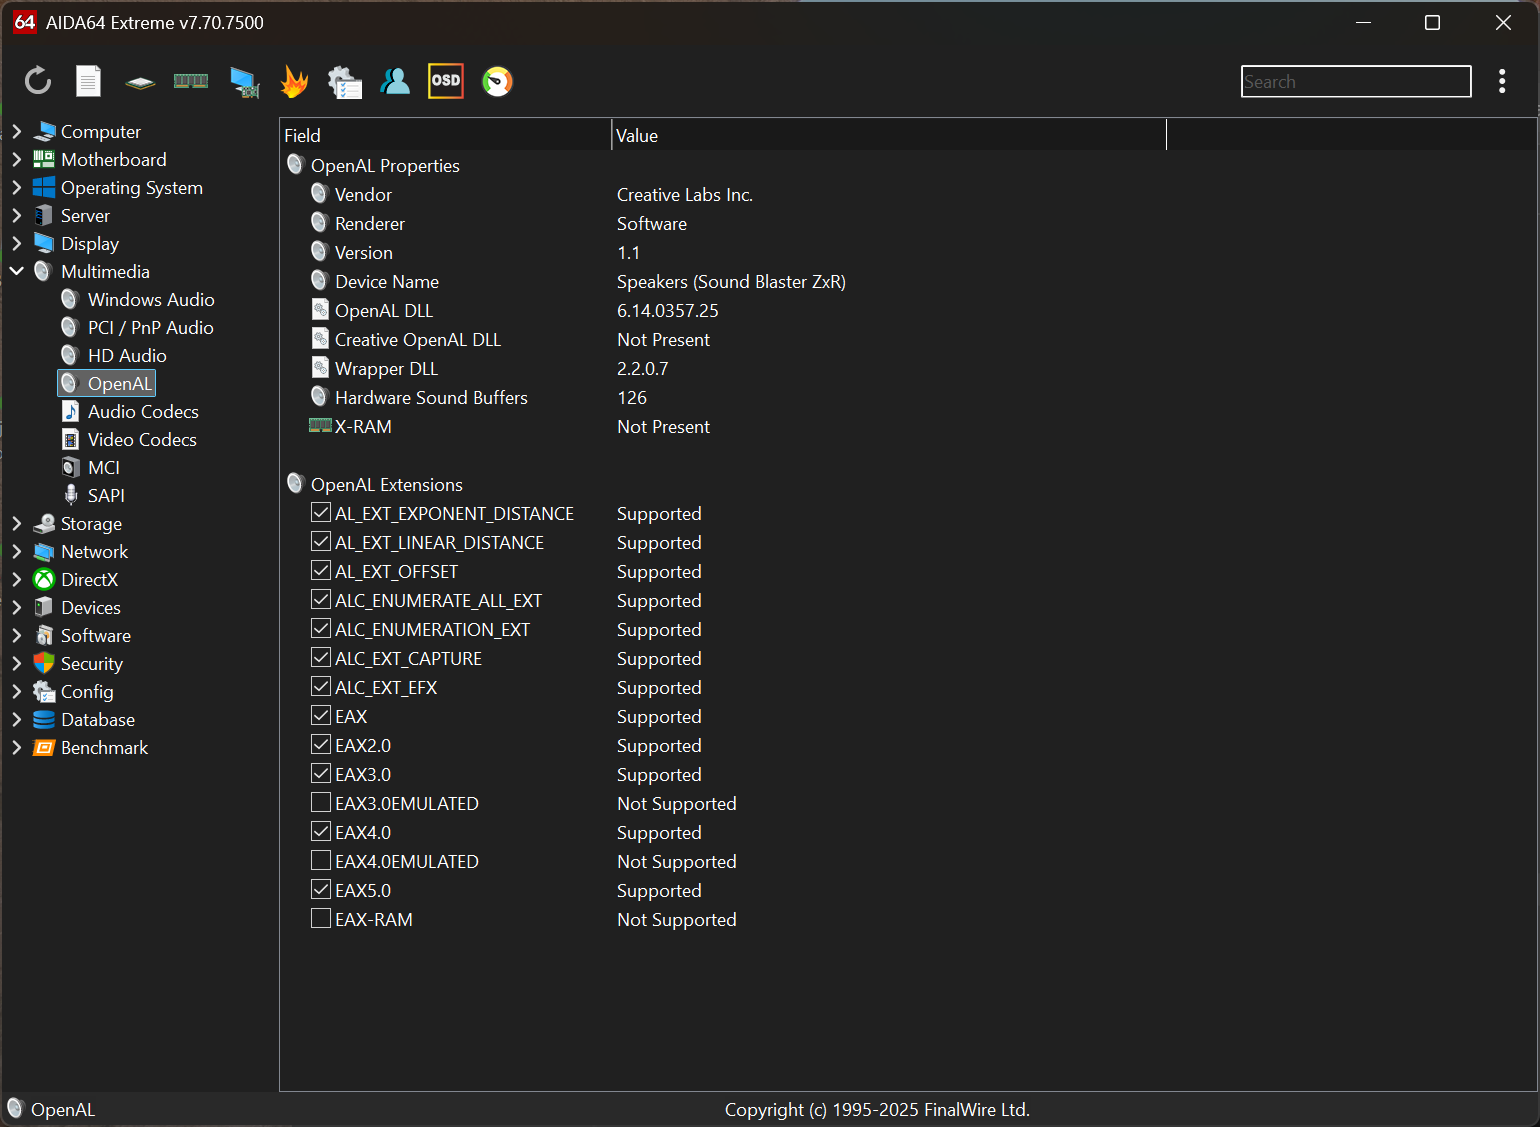
Task: Click the AIDA64 app logo in title bar
Action: [x=25, y=22]
